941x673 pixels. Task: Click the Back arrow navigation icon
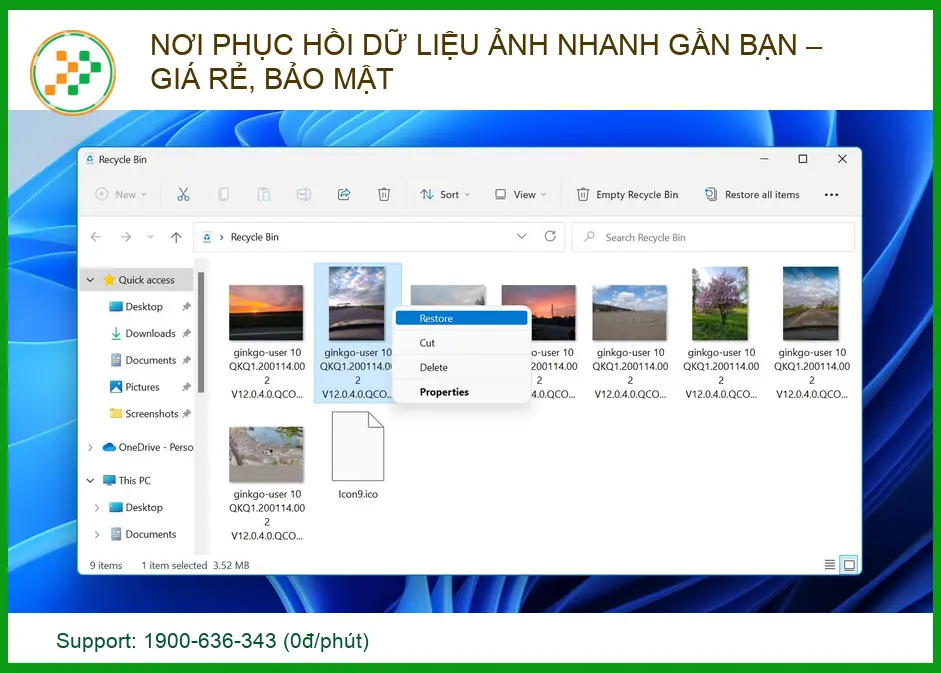click(x=96, y=237)
